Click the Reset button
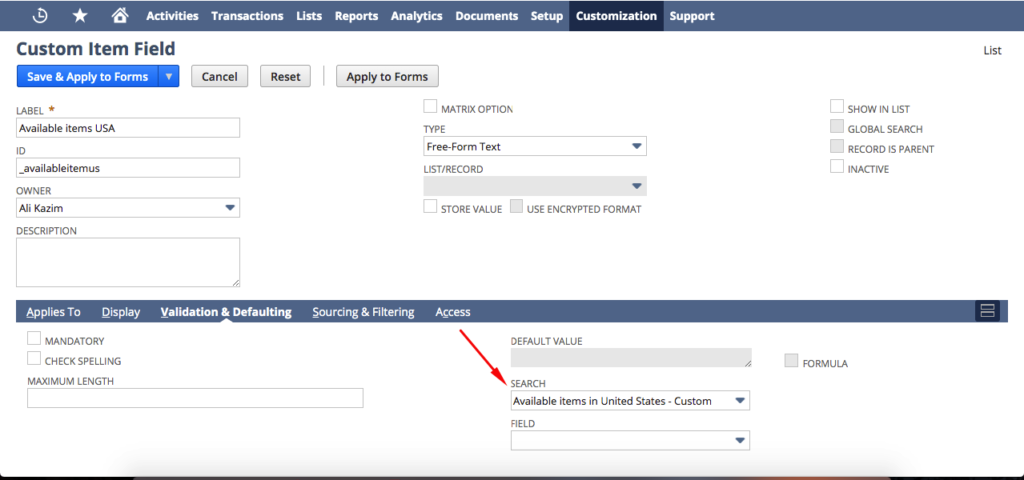1024x480 pixels. 285,76
